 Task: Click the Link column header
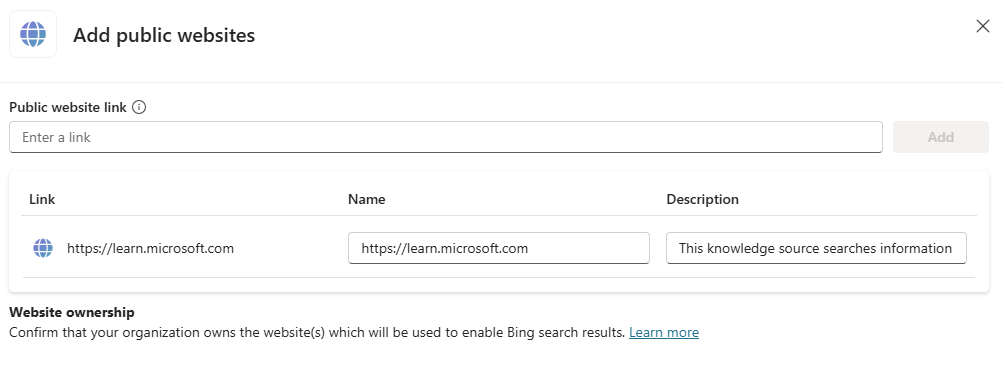[x=42, y=199]
